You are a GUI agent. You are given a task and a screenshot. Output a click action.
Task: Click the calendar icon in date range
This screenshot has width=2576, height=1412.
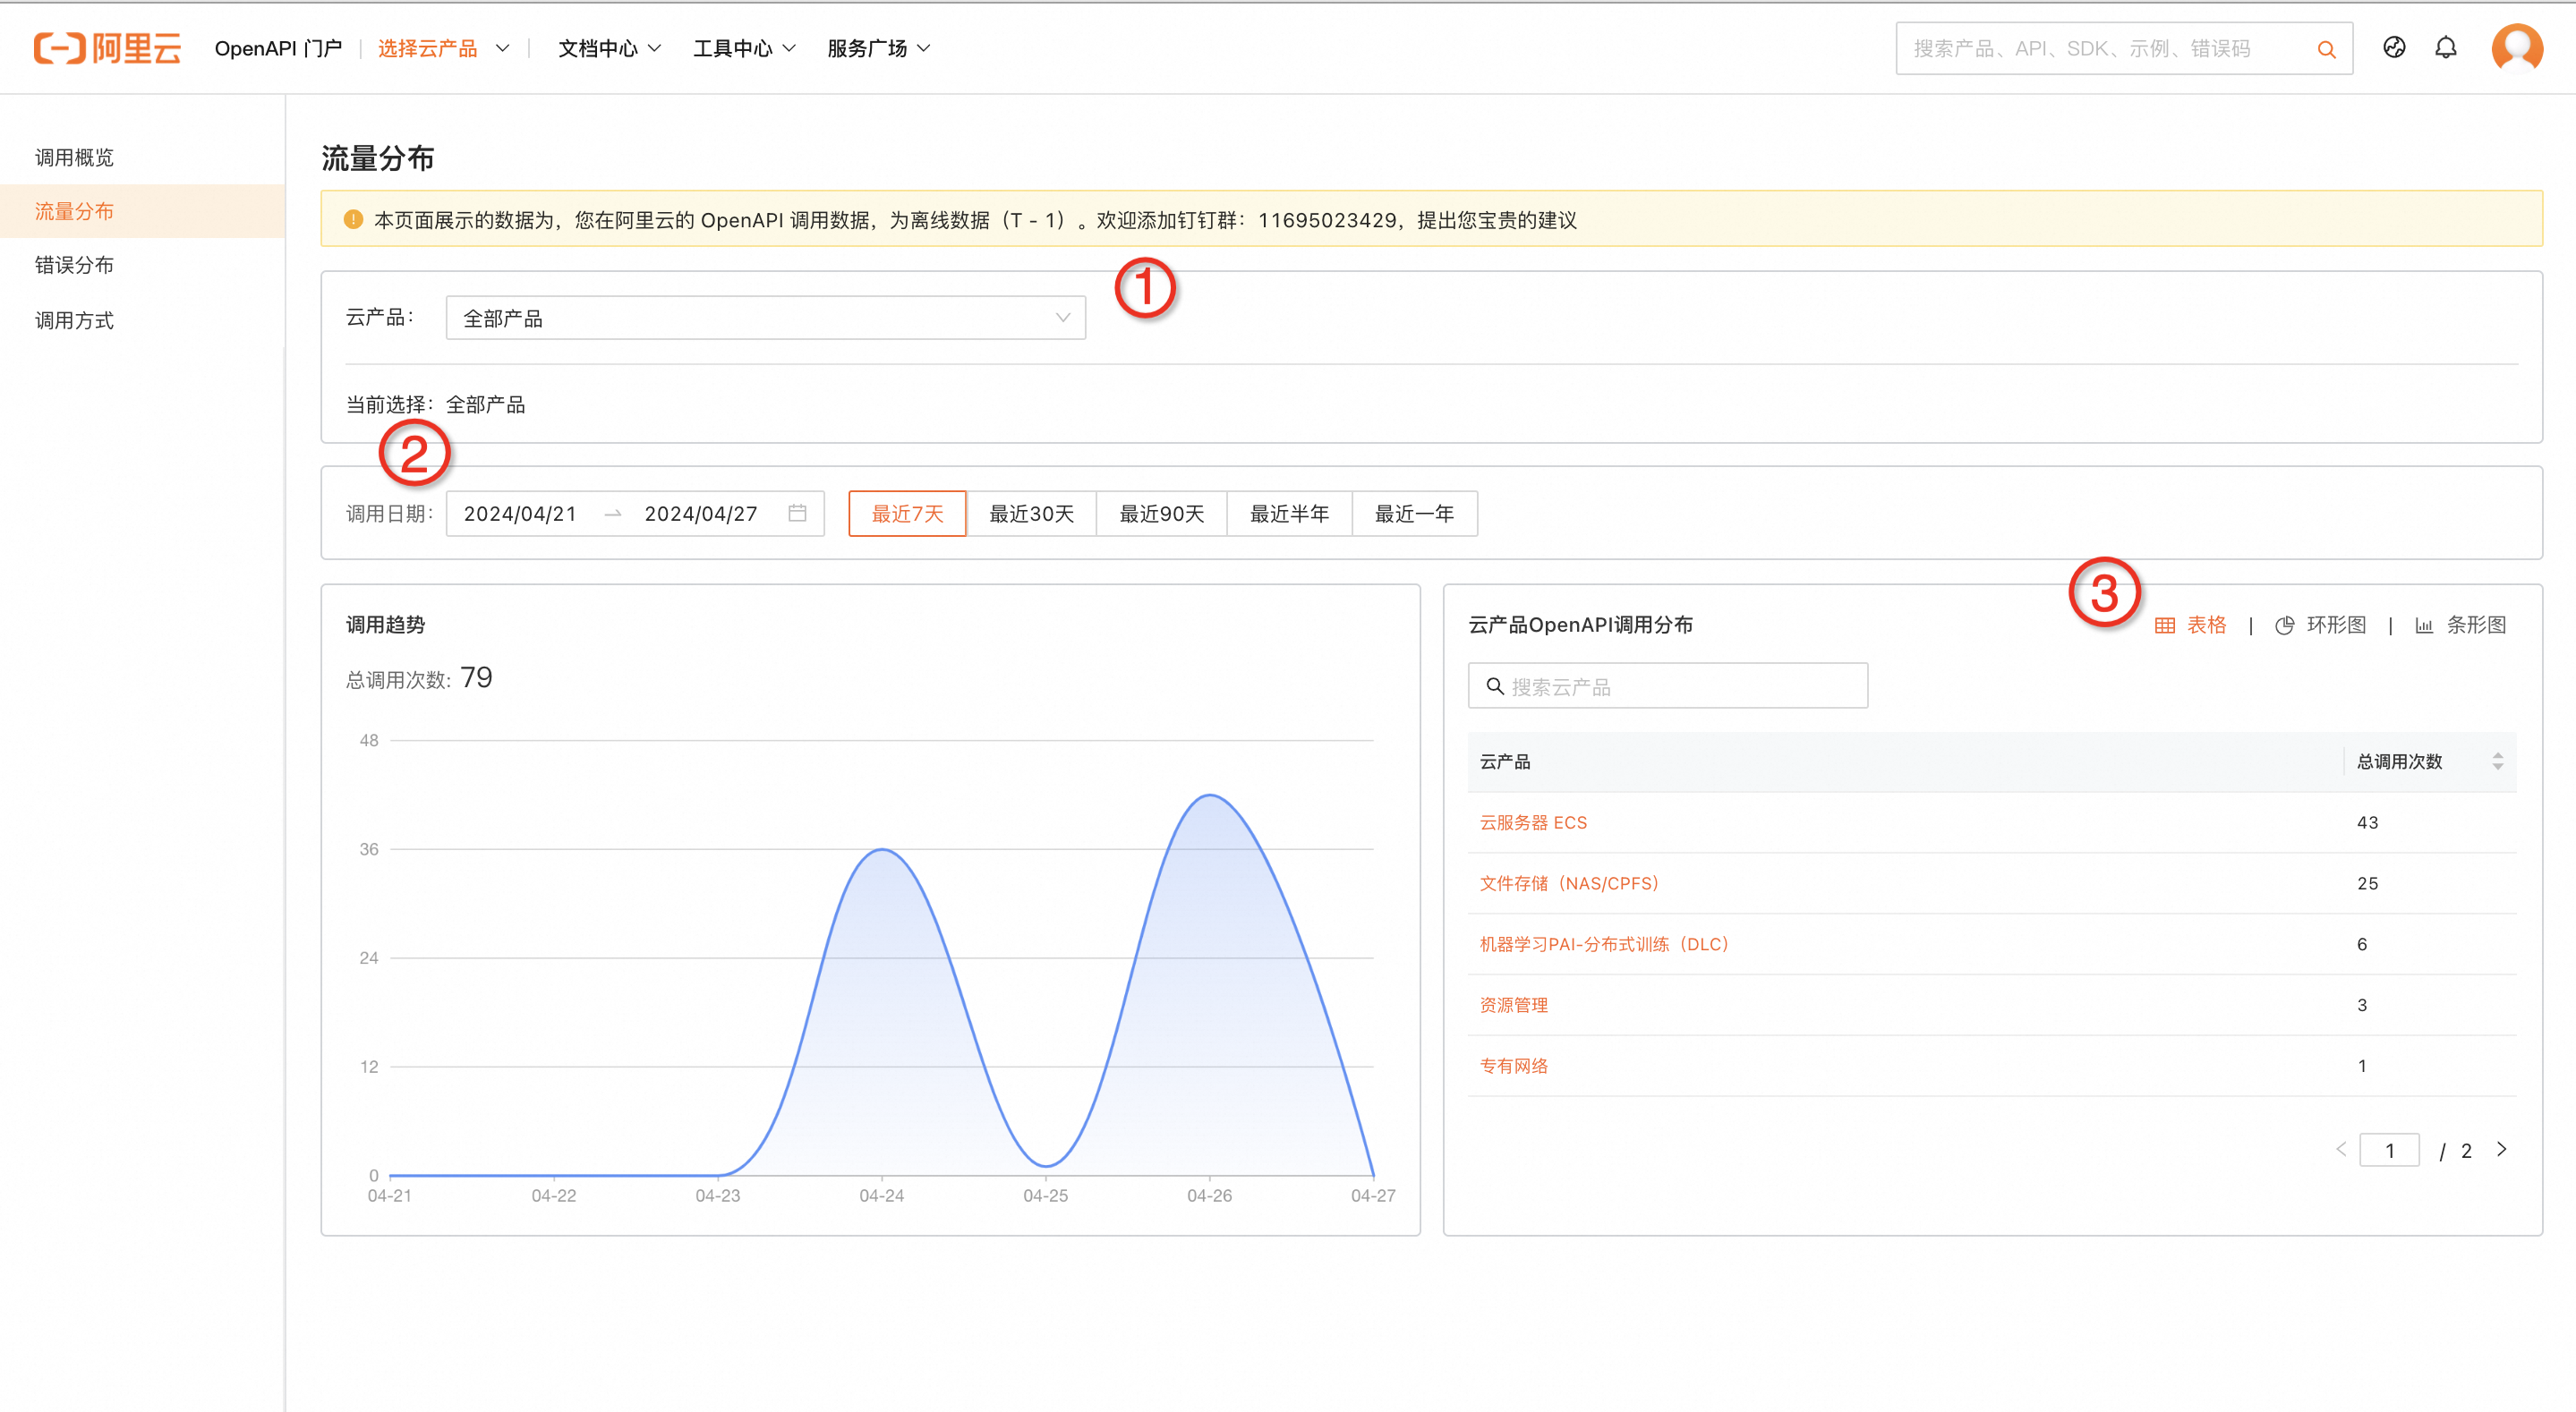point(797,513)
